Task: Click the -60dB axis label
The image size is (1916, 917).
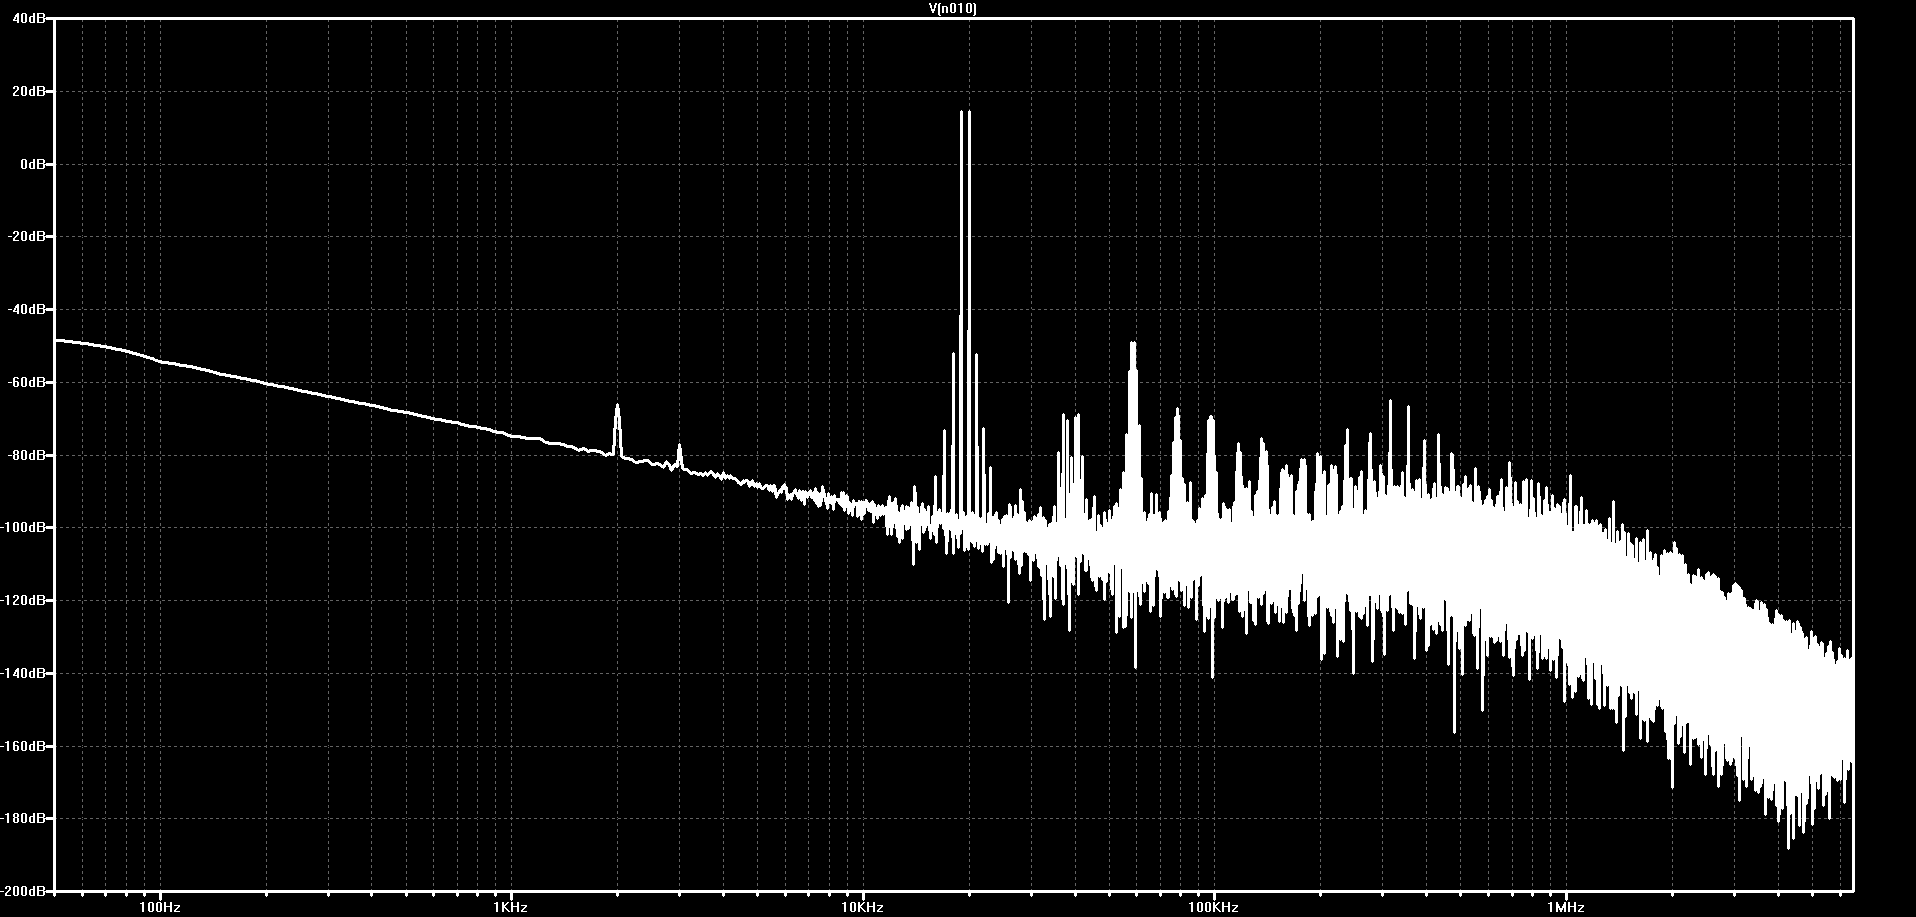Action: pos(28,382)
